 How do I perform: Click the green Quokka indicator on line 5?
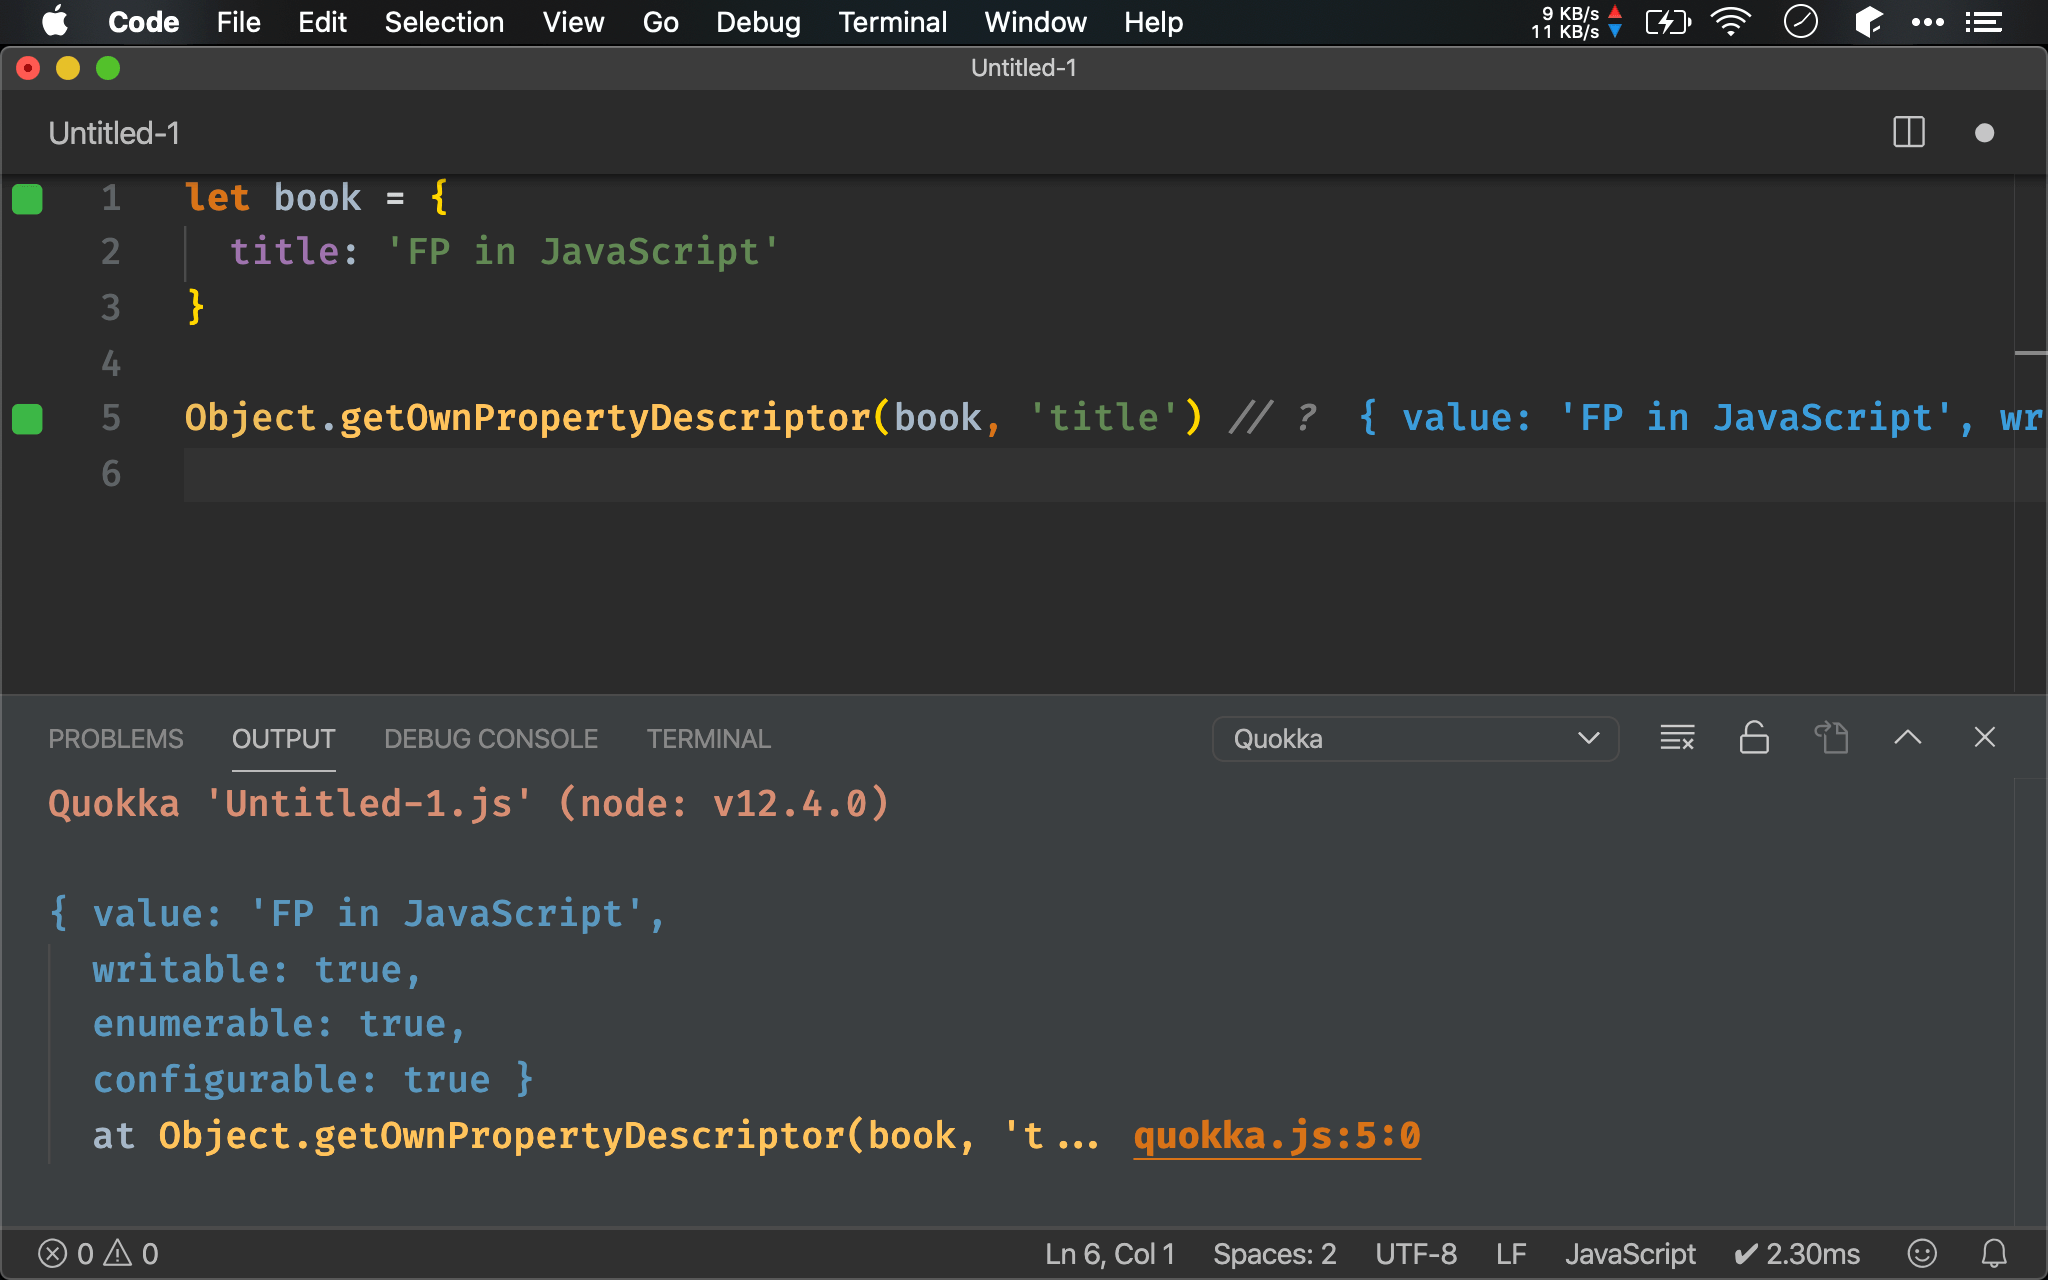(x=27, y=418)
